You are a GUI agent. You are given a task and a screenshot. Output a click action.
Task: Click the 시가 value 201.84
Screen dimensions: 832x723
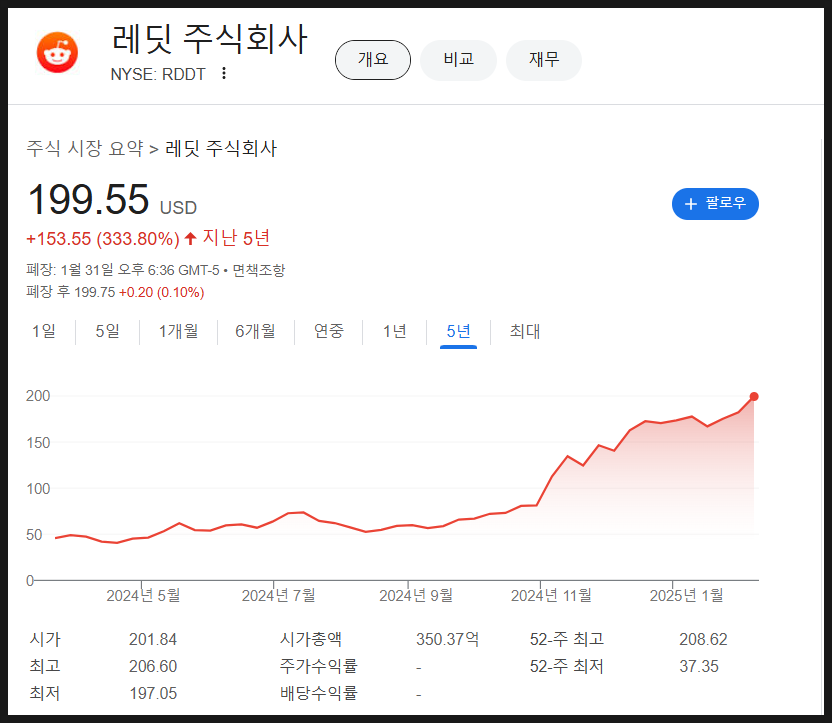pos(153,639)
